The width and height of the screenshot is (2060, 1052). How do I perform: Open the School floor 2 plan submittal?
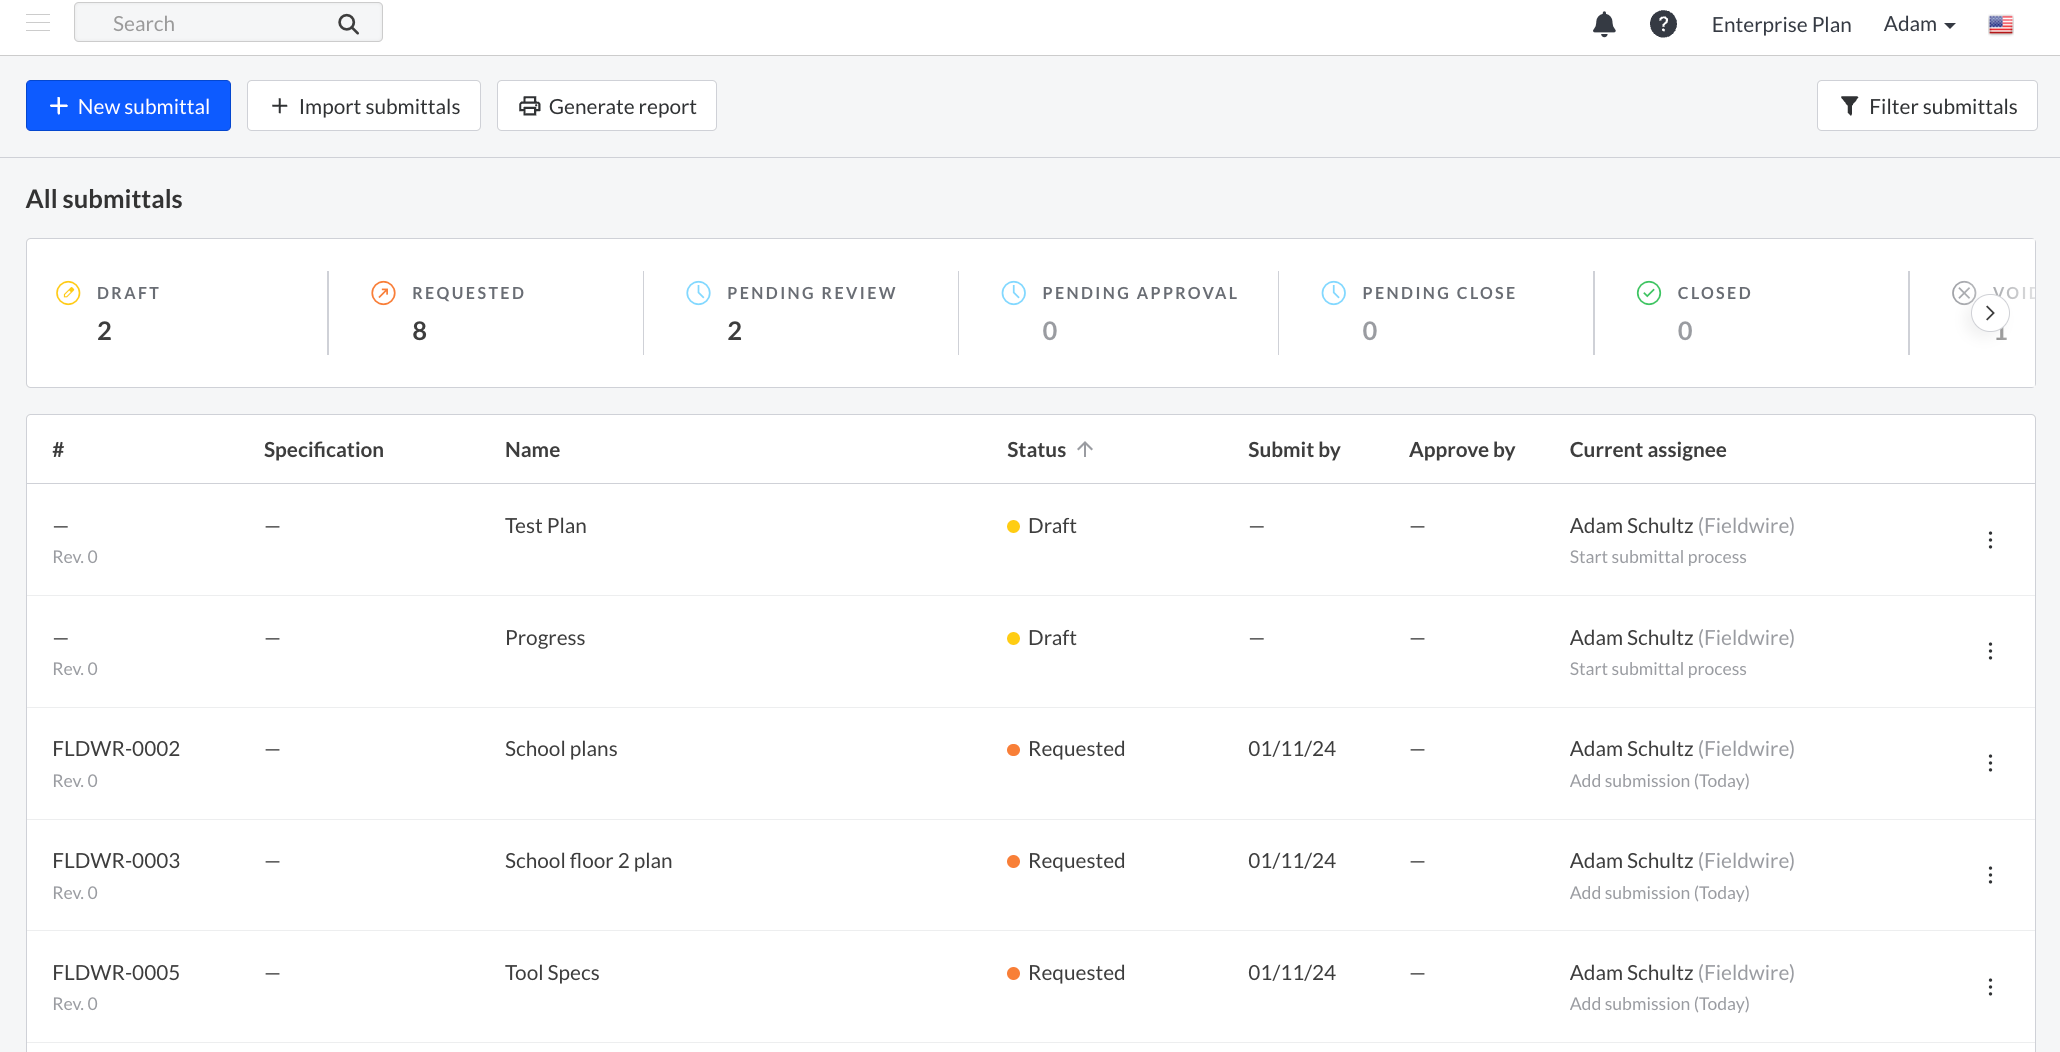click(x=588, y=861)
